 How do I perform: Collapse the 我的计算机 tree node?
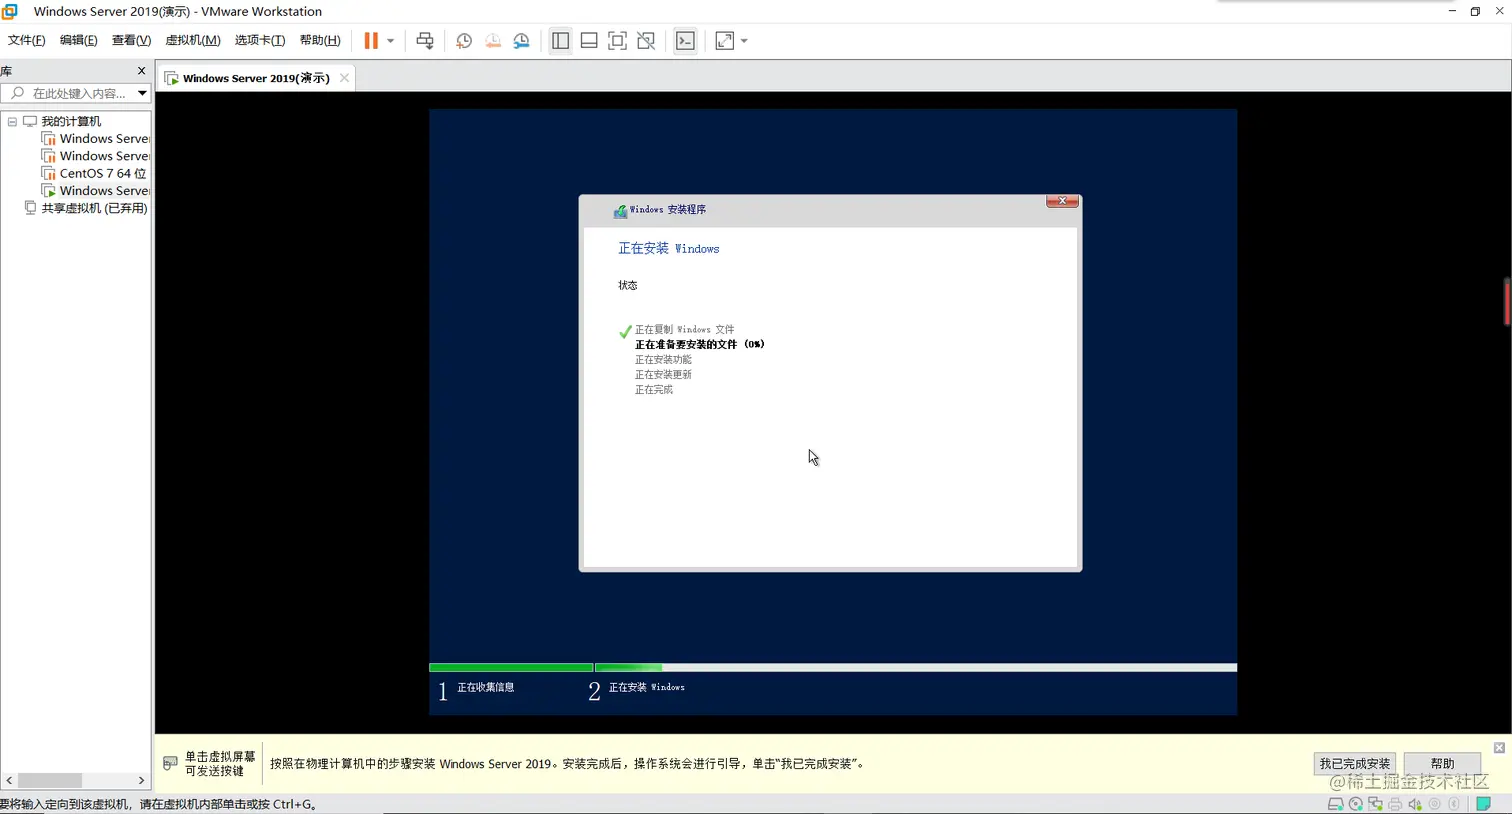pyautogui.click(x=12, y=121)
